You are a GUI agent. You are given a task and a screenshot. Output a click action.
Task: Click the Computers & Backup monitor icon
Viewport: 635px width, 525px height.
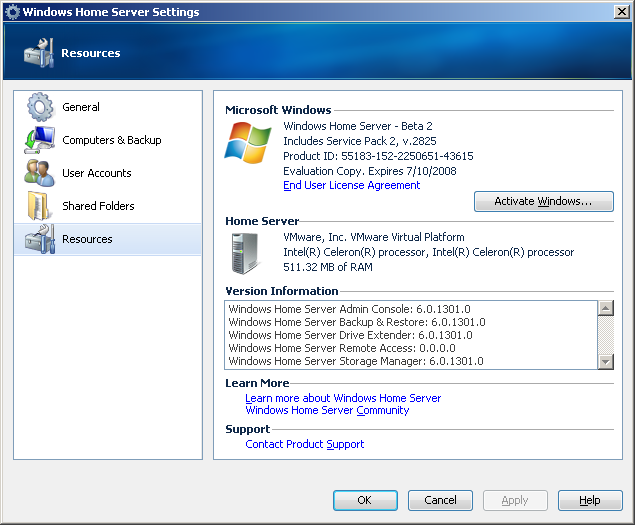coord(40,140)
